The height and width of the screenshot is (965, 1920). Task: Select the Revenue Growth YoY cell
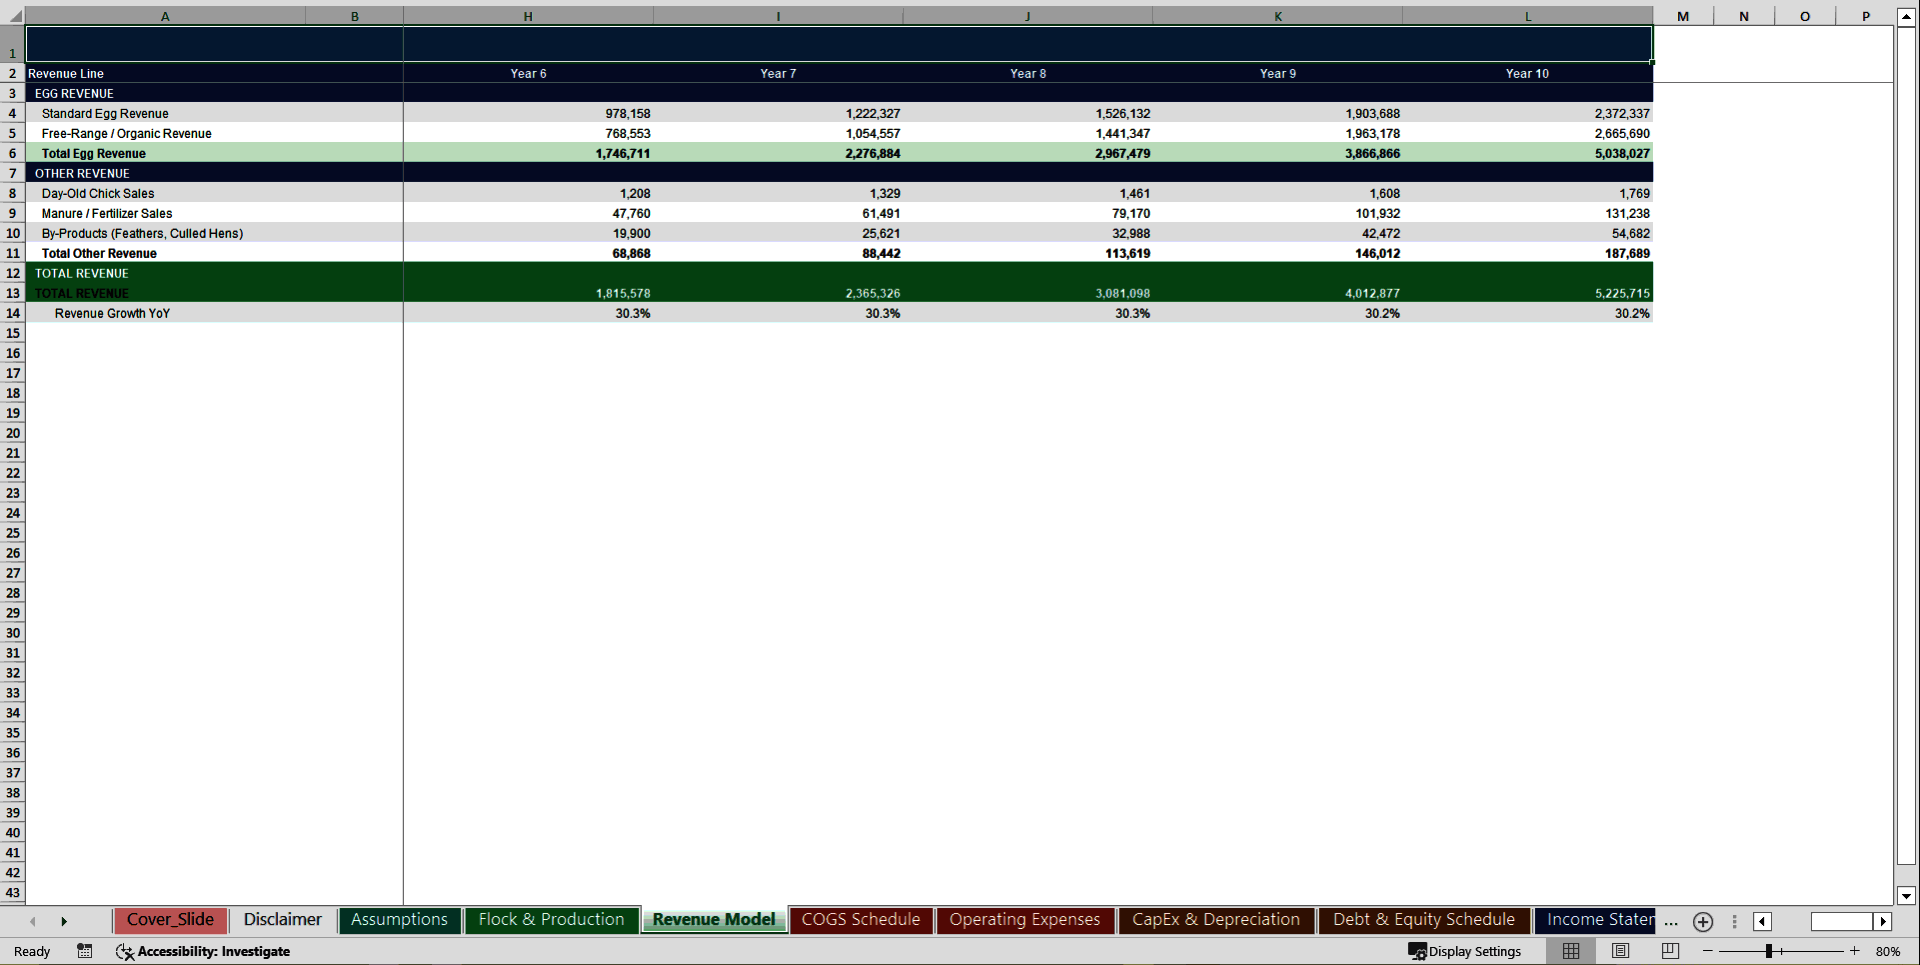(112, 313)
